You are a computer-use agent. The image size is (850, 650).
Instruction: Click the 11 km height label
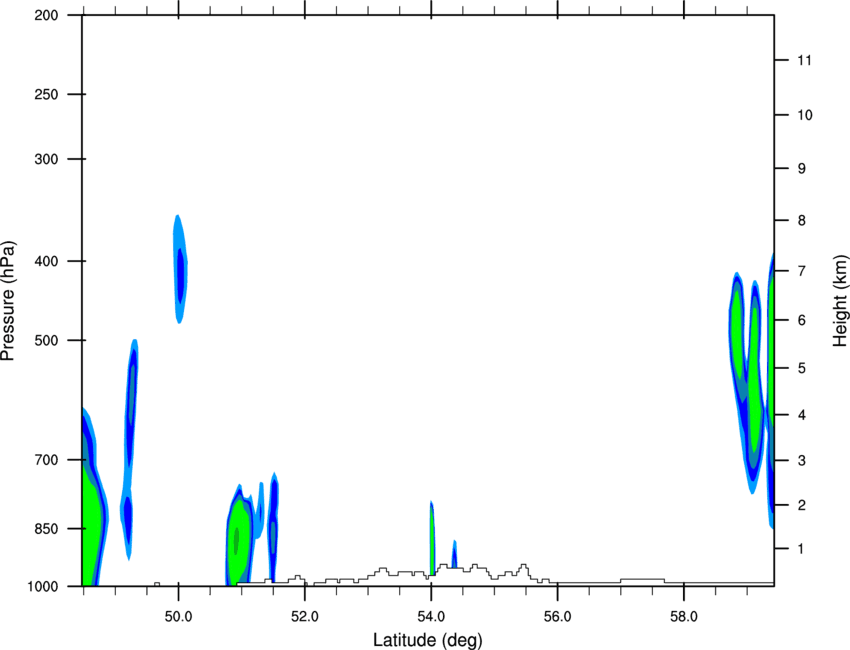pos(804,60)
